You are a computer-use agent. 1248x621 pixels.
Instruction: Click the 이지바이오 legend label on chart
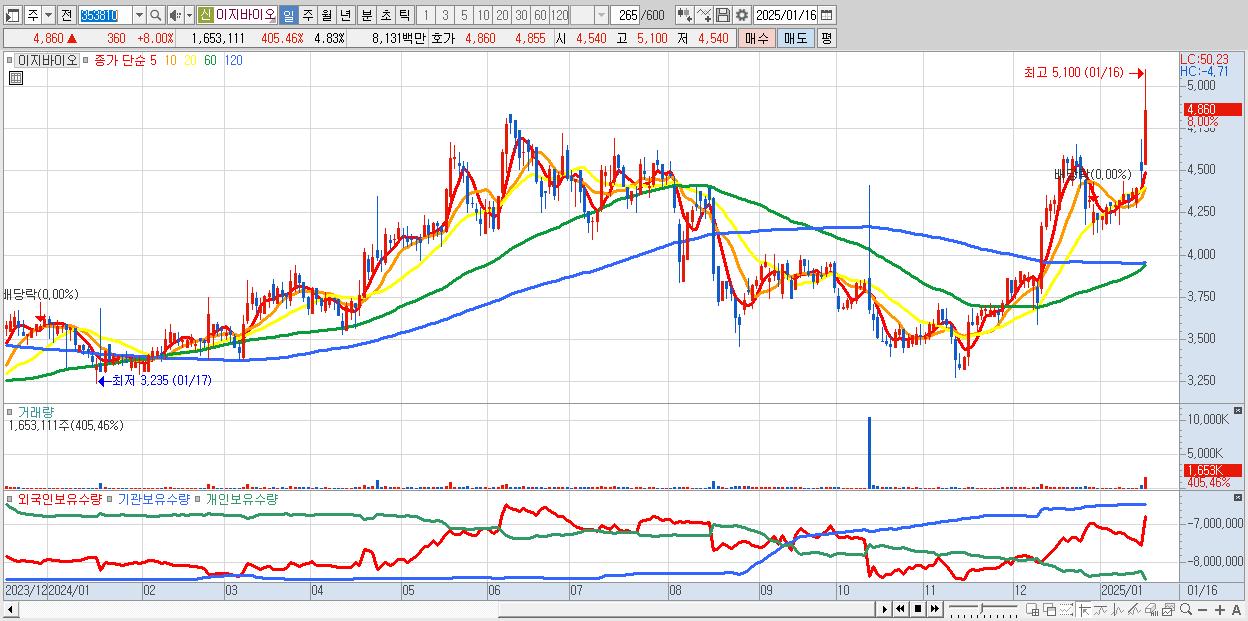tap(49, 60)
